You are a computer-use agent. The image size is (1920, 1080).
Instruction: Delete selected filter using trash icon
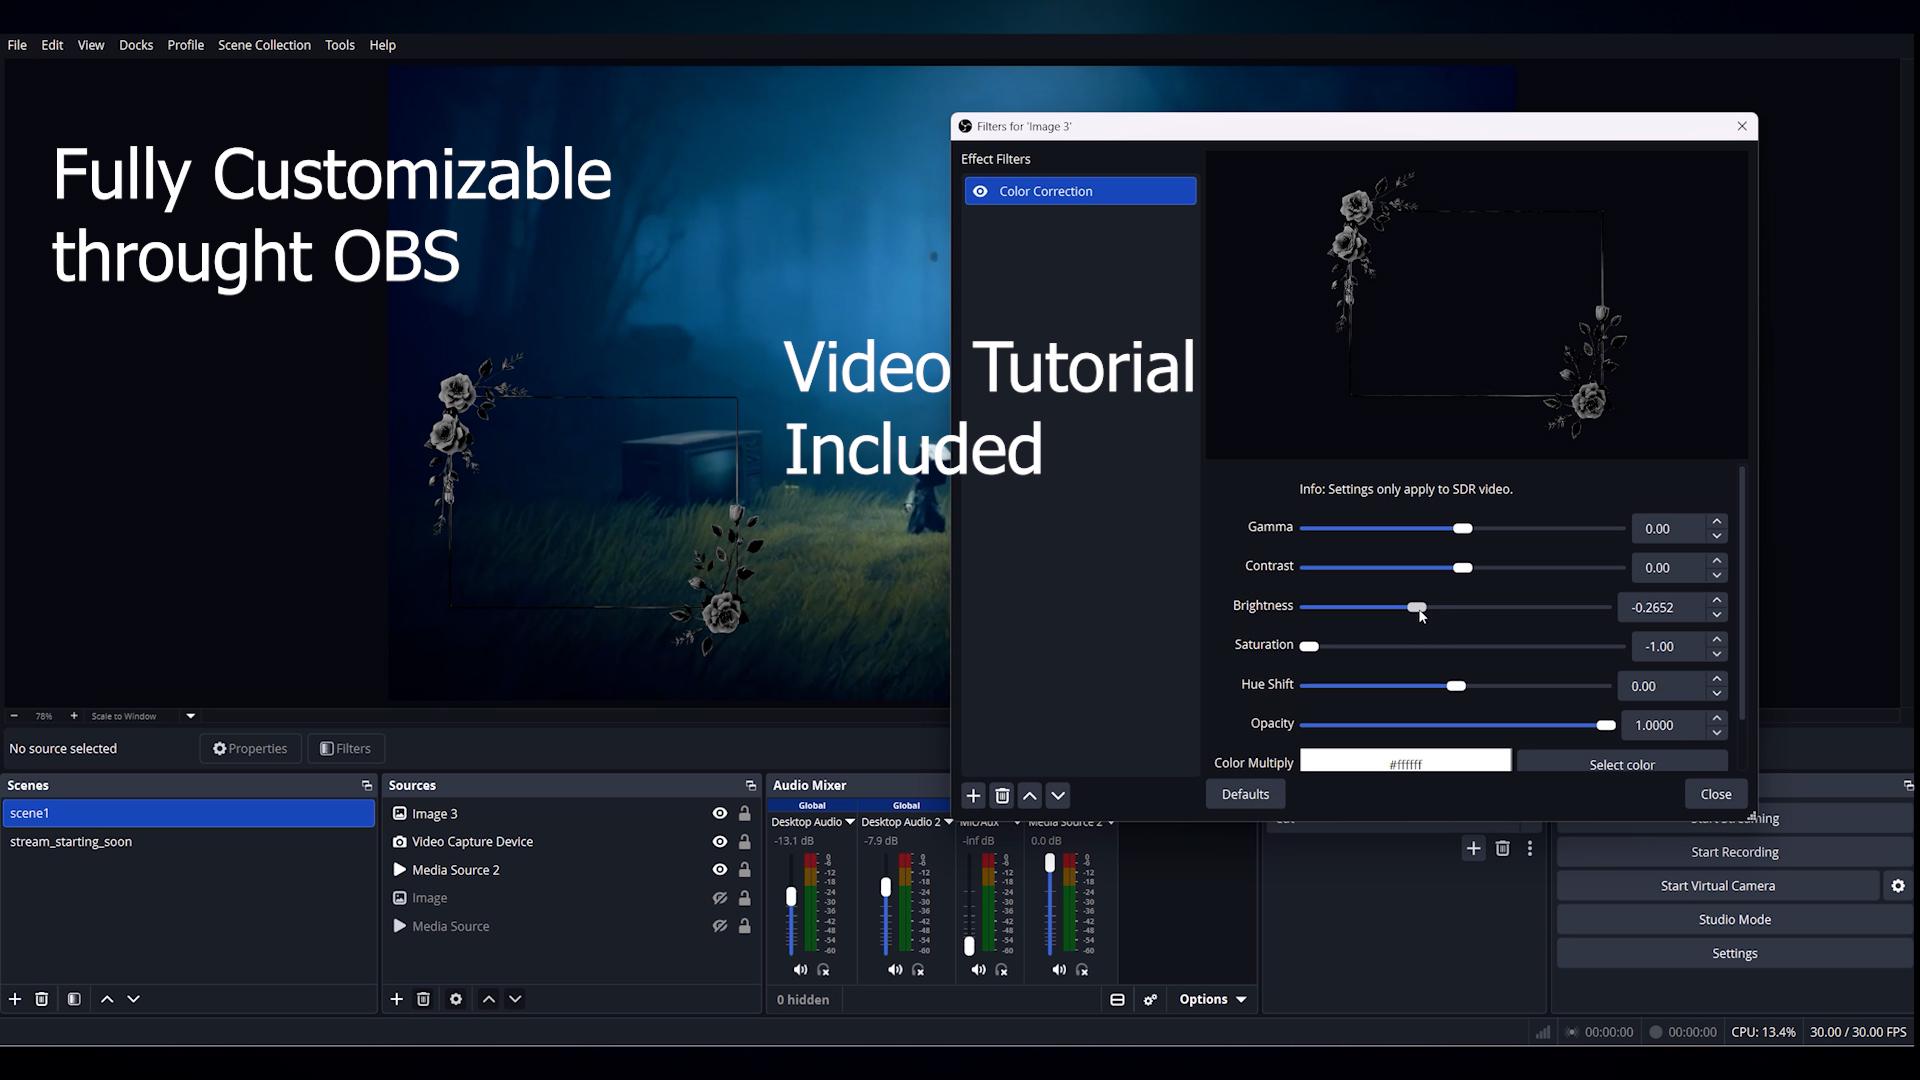click(x=1002, y=796)
